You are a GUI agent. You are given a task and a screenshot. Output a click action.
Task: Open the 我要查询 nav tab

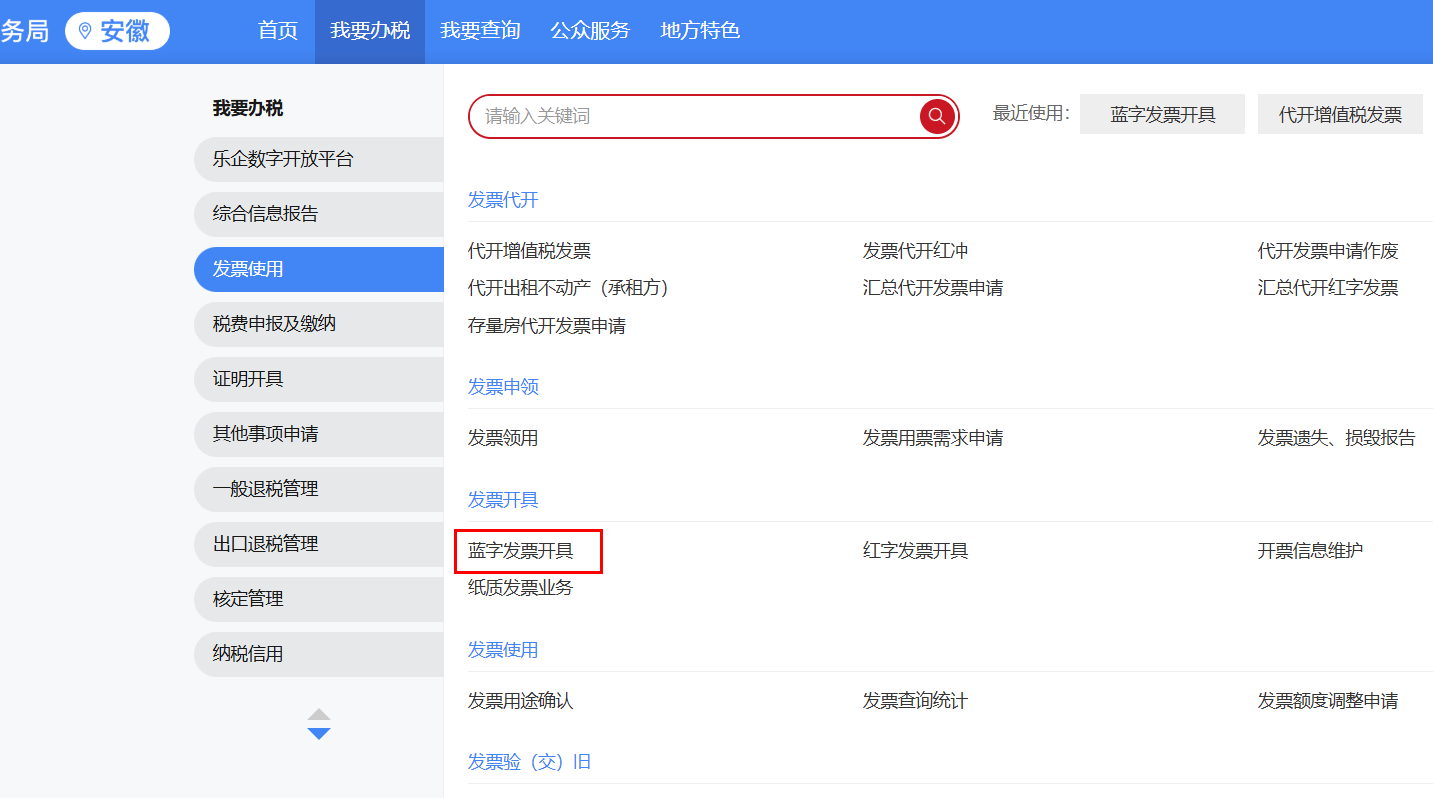pos(480,31)
